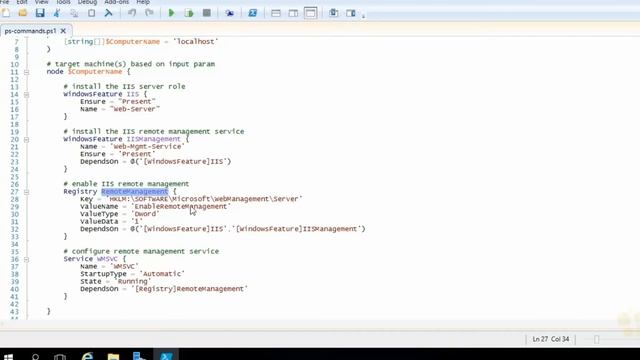Close the ps-commands.ps1 tab
Image resolution: width=640 pixels, height=360 pixels.
[63, 31]
